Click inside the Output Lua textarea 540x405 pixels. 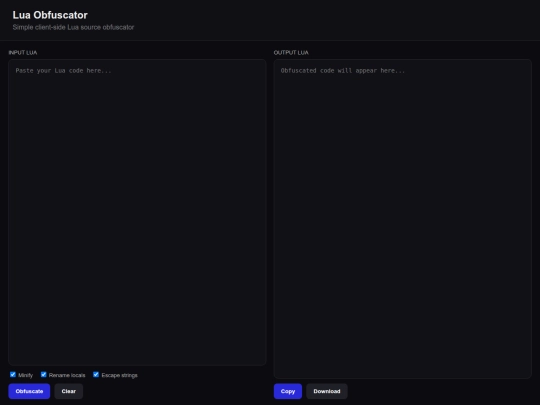[x=403, y=219]
